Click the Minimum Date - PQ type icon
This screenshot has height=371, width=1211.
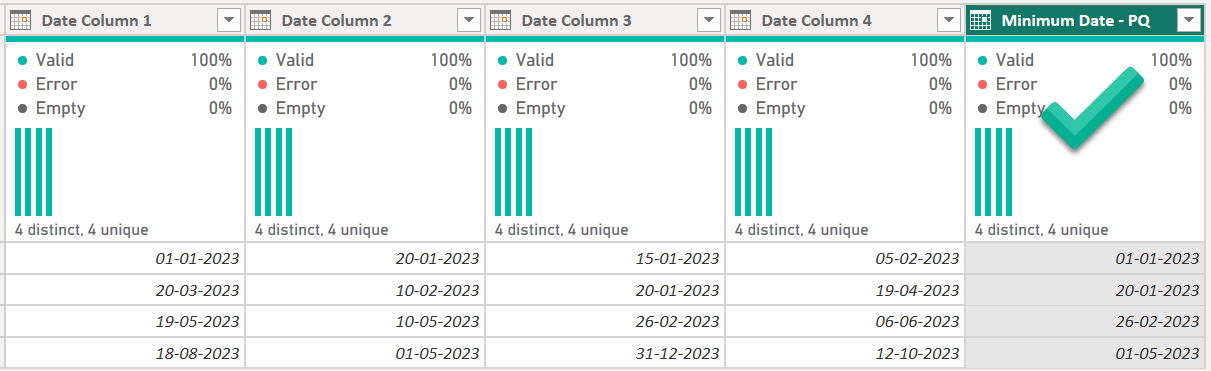[981, 20]
